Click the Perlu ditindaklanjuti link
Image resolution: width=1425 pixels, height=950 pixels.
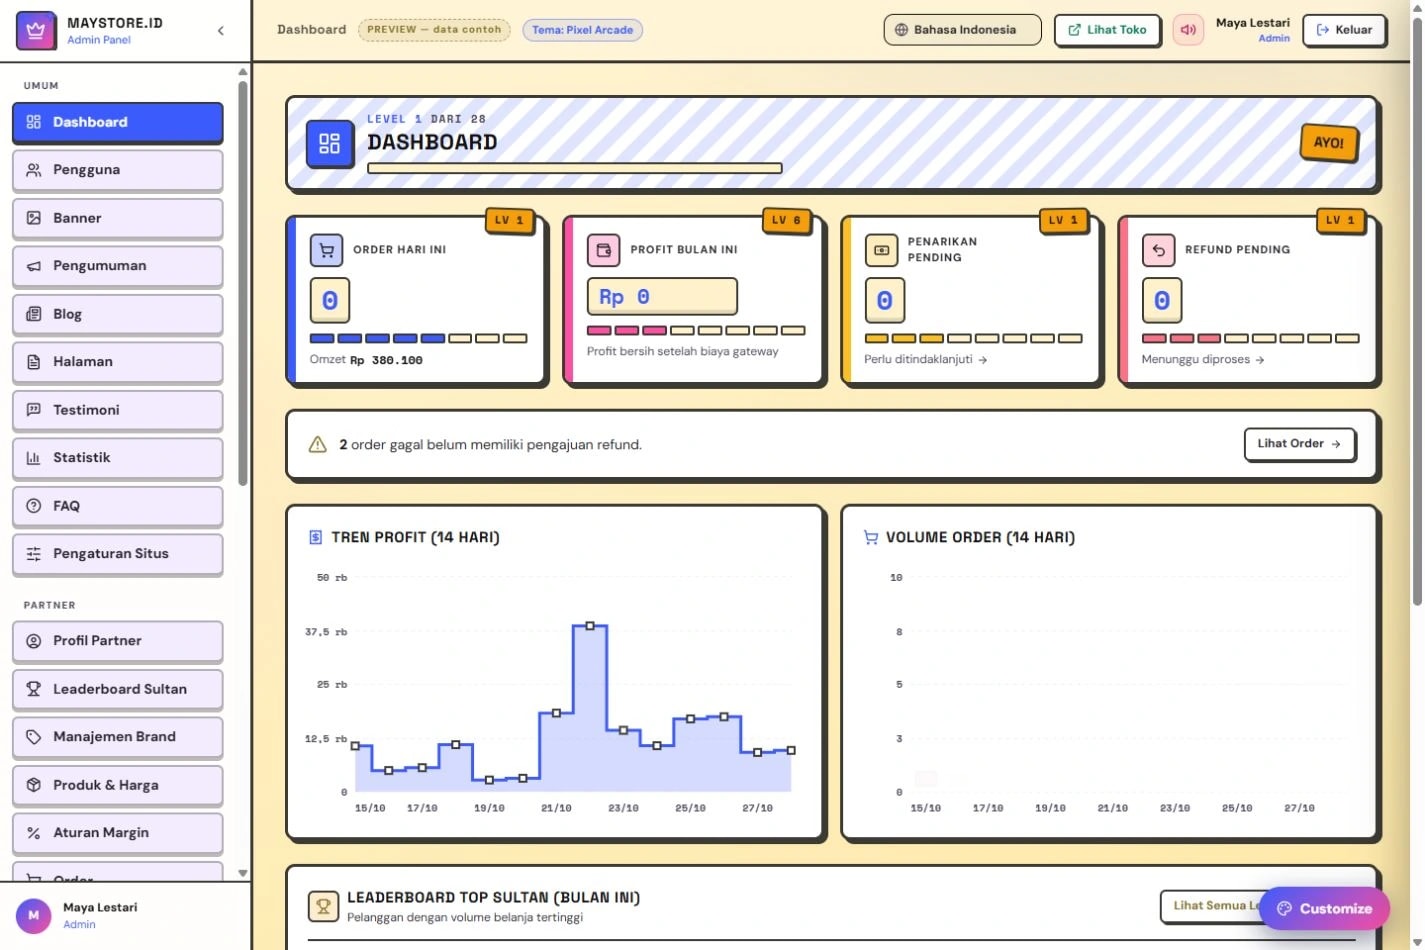coord(926,360)
